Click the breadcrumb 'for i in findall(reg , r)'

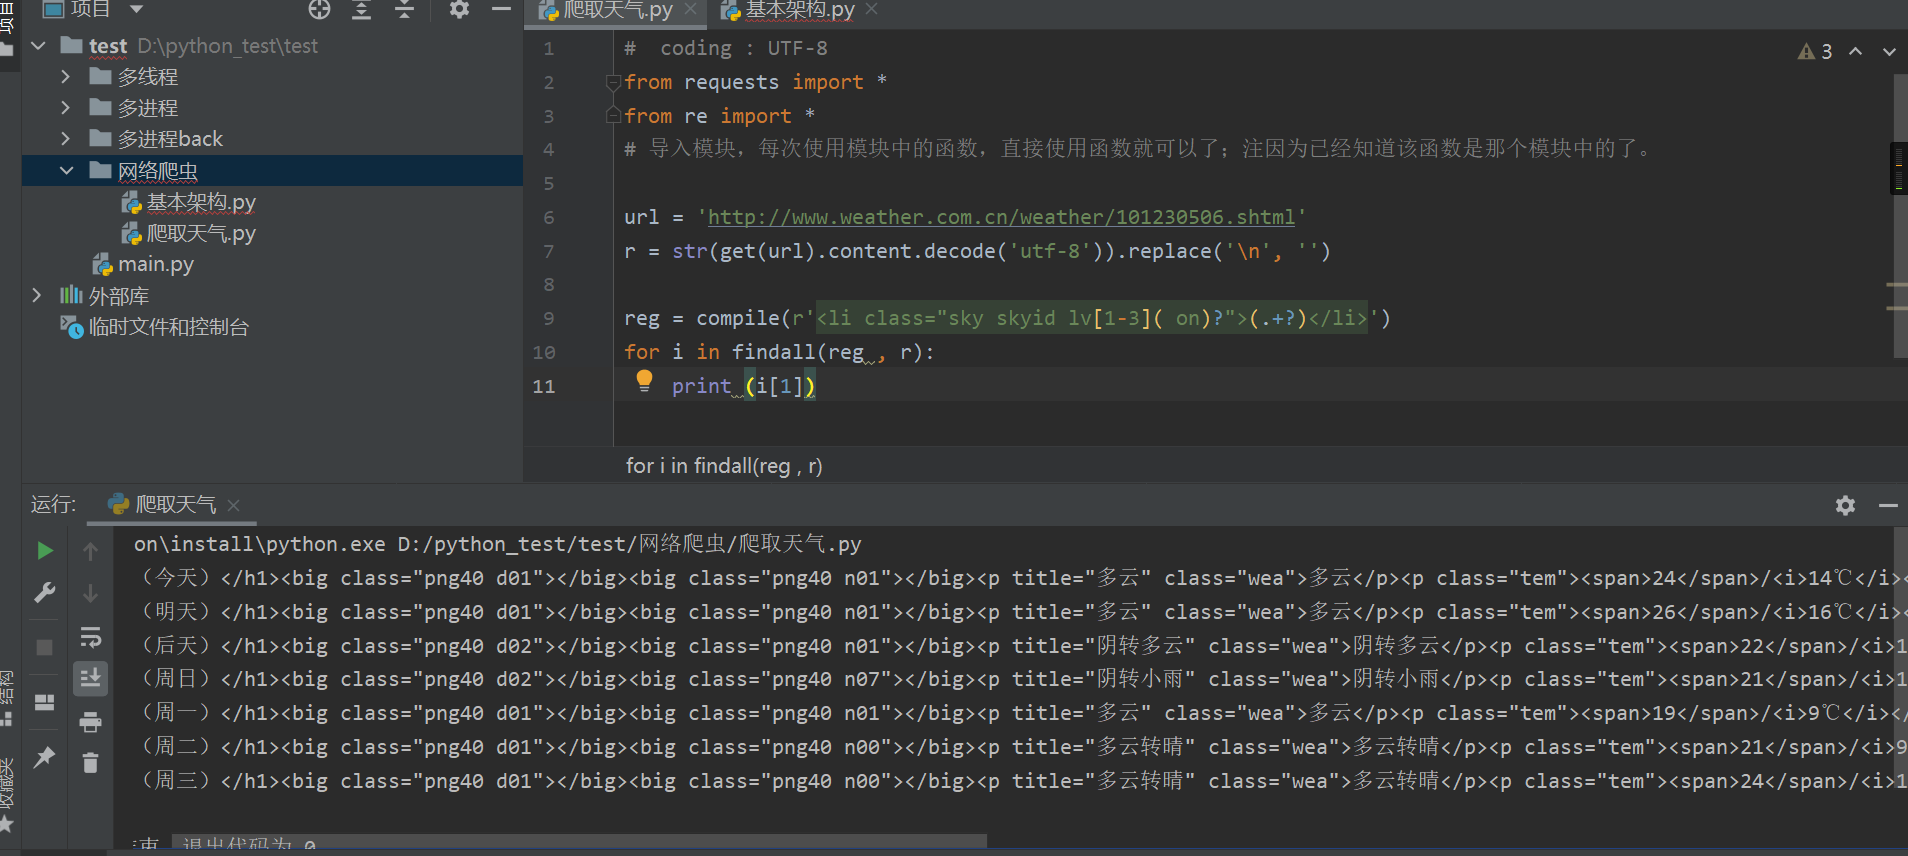pos(724,466)
